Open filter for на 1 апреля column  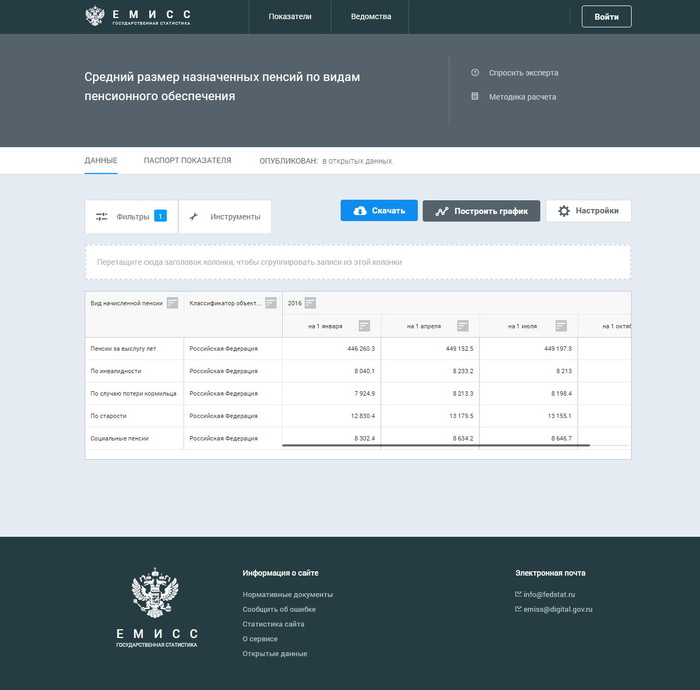pos(462,326)
